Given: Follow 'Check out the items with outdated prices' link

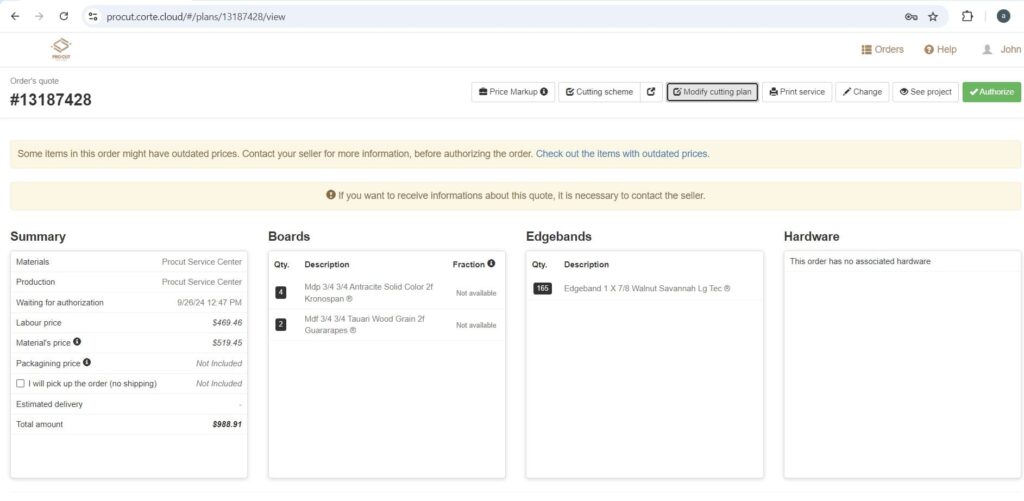Looking at the screenshot, I should click(622, 154).
